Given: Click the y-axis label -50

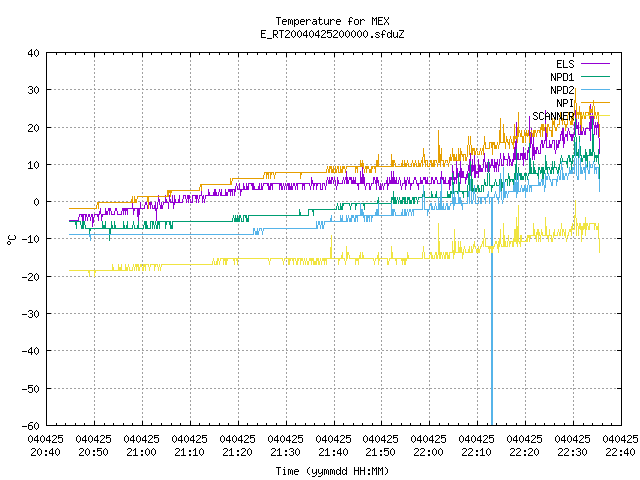Looking at the screenshot, I should tap(31, 389).
